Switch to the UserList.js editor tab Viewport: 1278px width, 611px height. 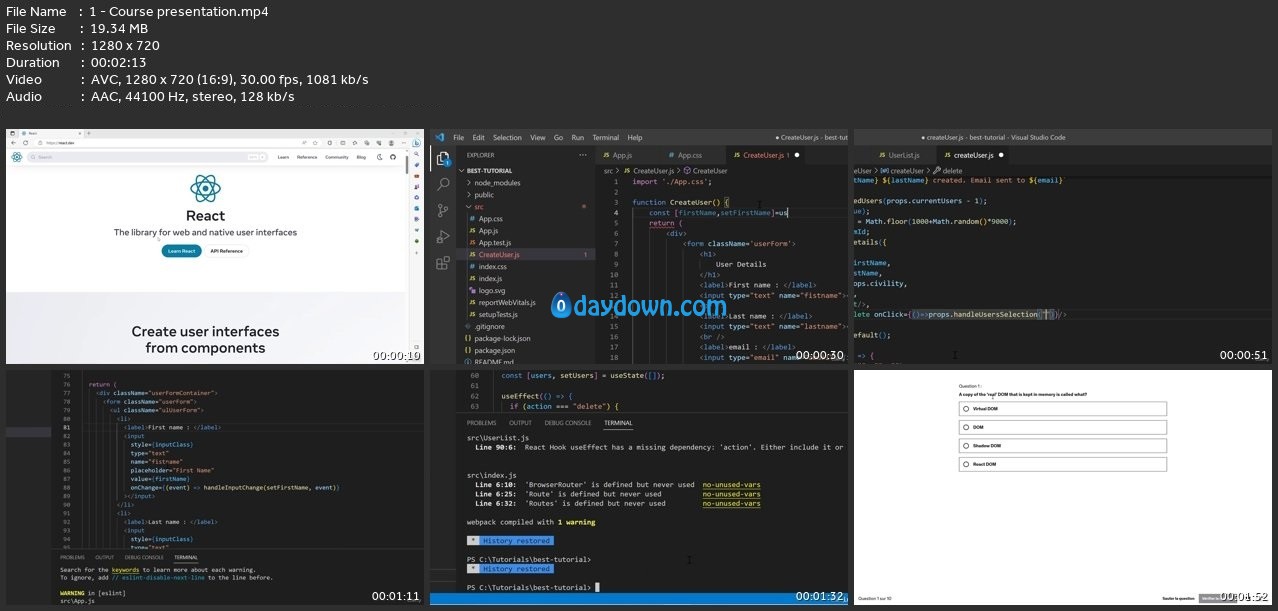click(898, 155)
